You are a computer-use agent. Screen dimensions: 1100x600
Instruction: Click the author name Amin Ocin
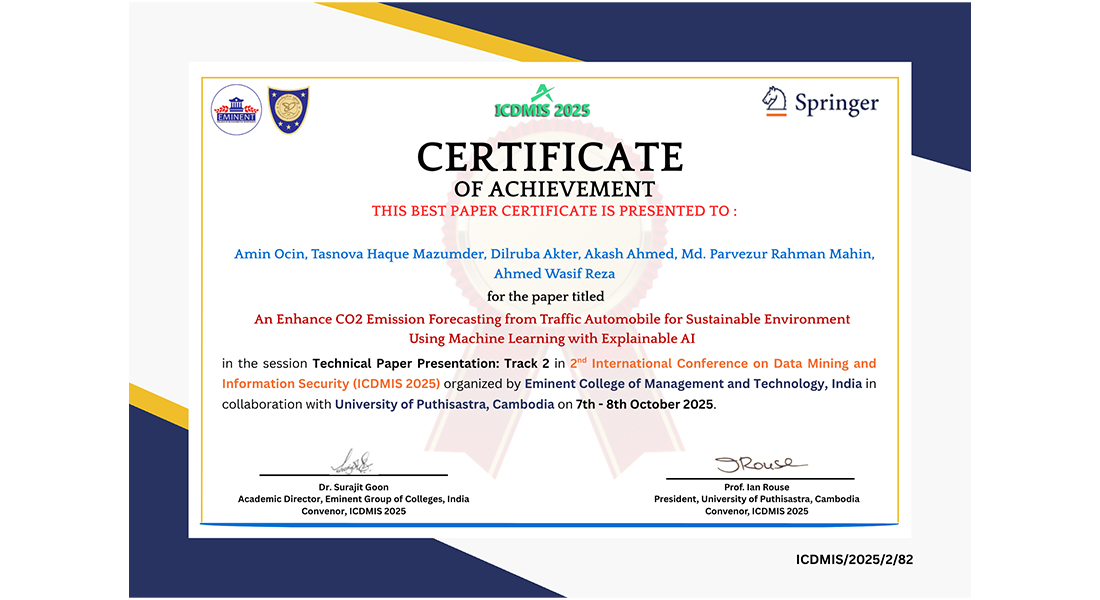click(269, 254)
